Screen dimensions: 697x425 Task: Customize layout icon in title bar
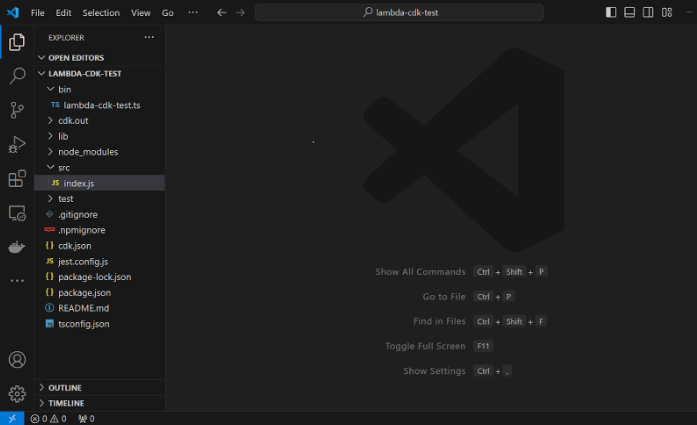[x=667, y=12]
